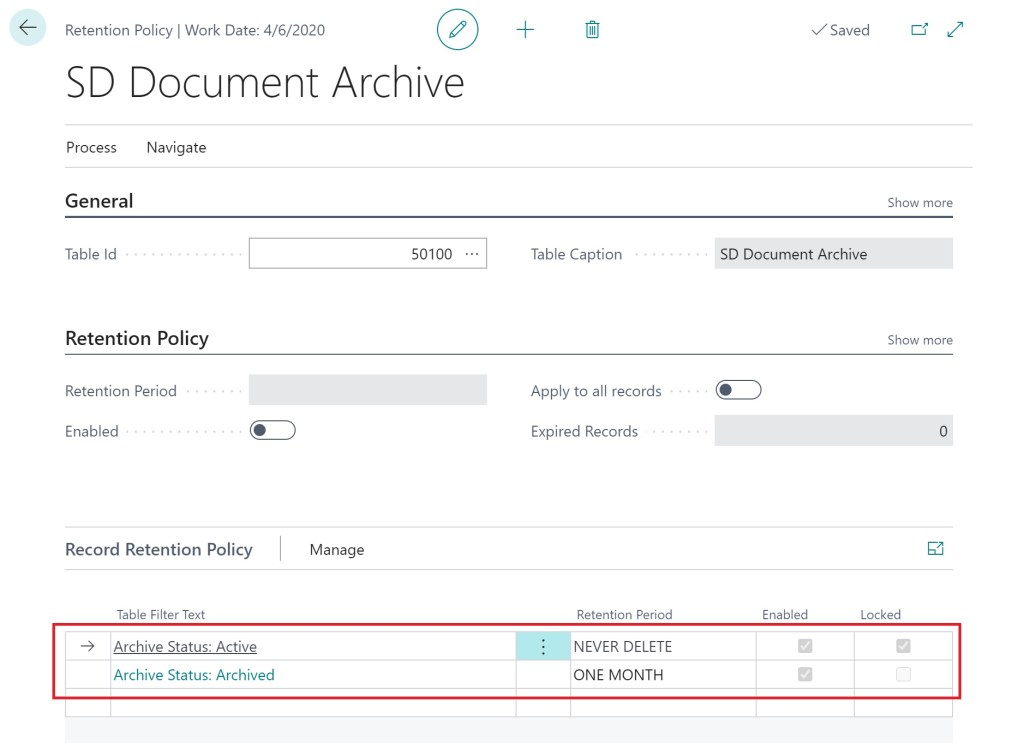The height and width of the screenshot is (744, 1024).
Task: Click the plus icon to create new
Action: 525,30
